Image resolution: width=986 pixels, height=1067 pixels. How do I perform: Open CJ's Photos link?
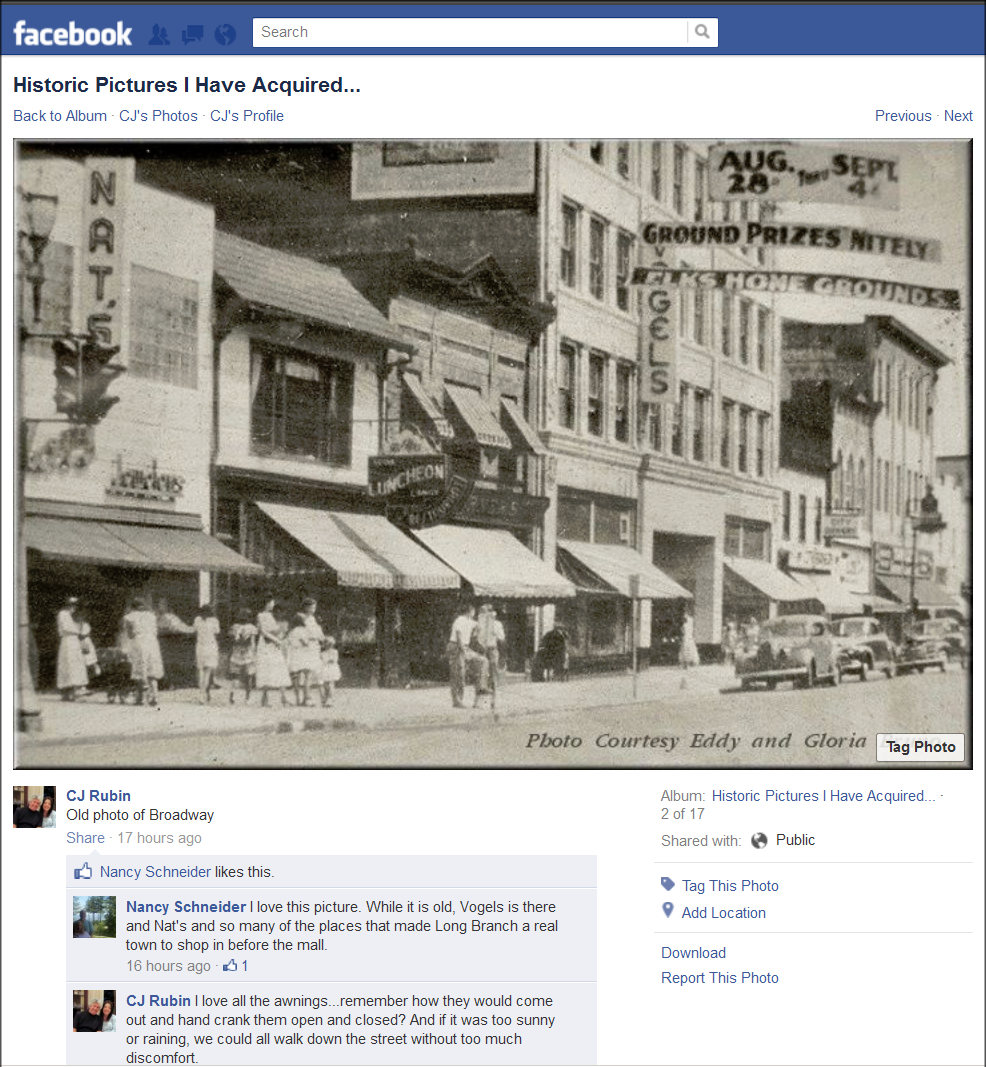158,116
